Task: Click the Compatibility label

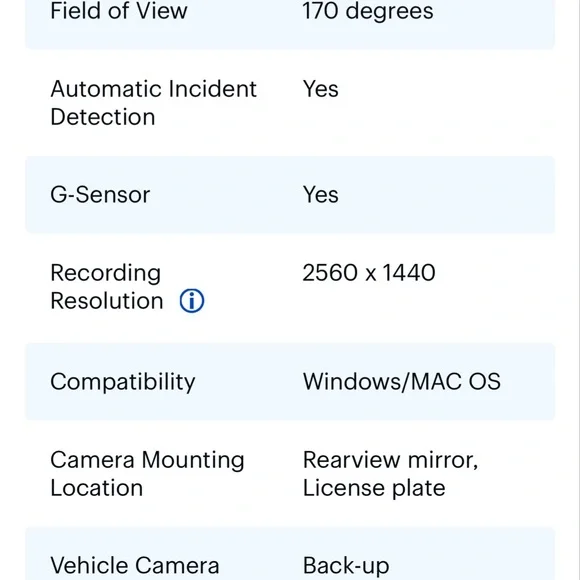Action: pyautogui.click(x=123, y=381)
